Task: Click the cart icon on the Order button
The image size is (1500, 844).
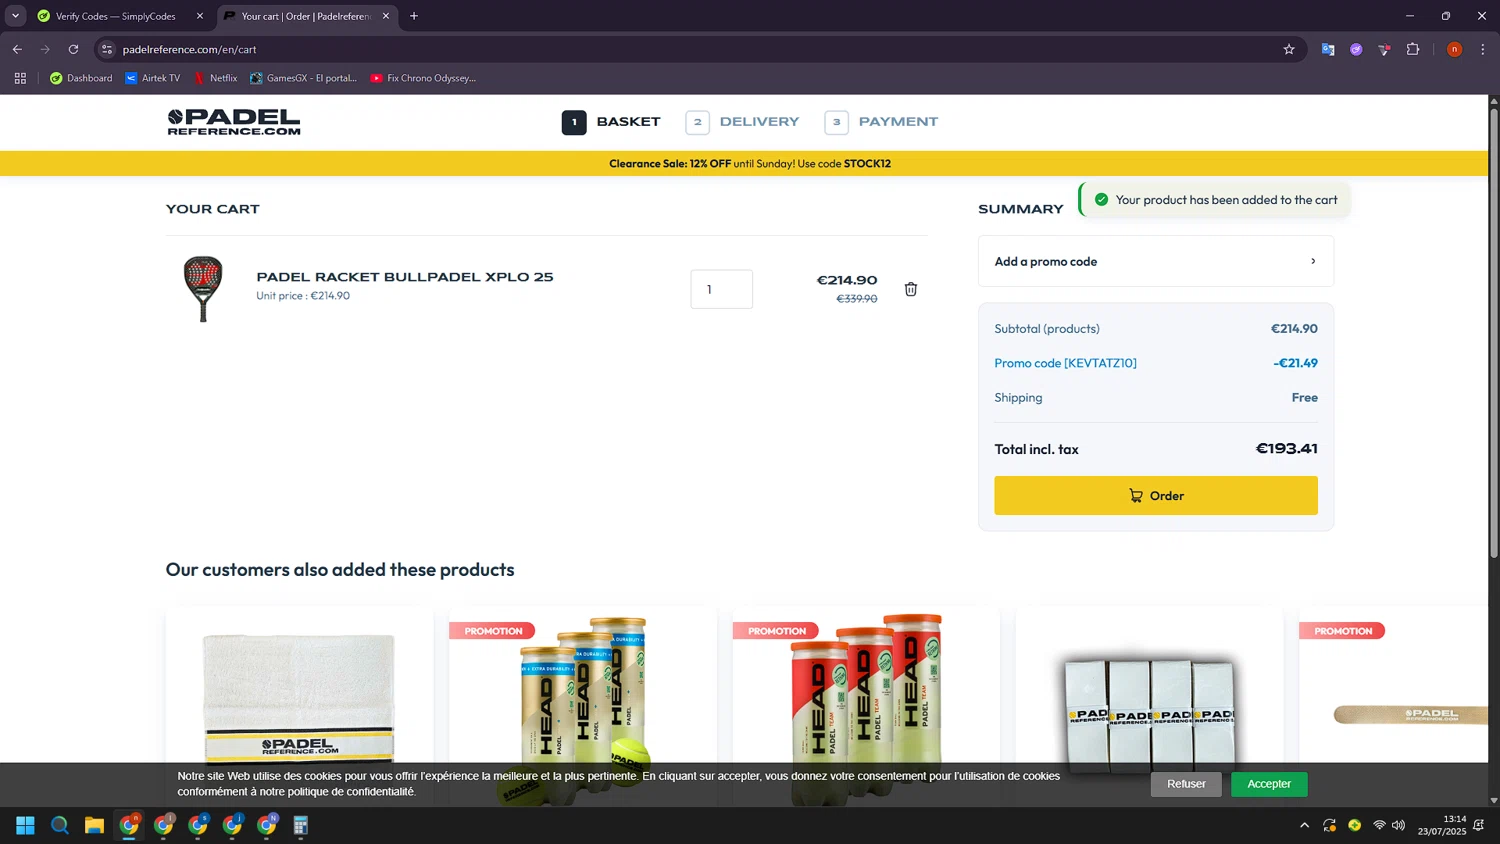Action: (x=1134, y=495)
